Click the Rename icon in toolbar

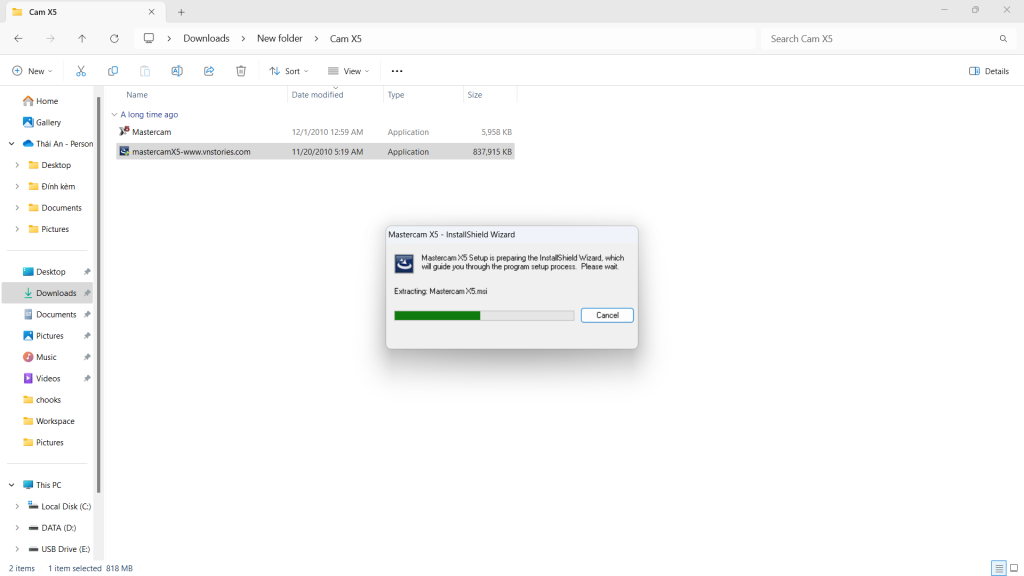pos(177,71)
